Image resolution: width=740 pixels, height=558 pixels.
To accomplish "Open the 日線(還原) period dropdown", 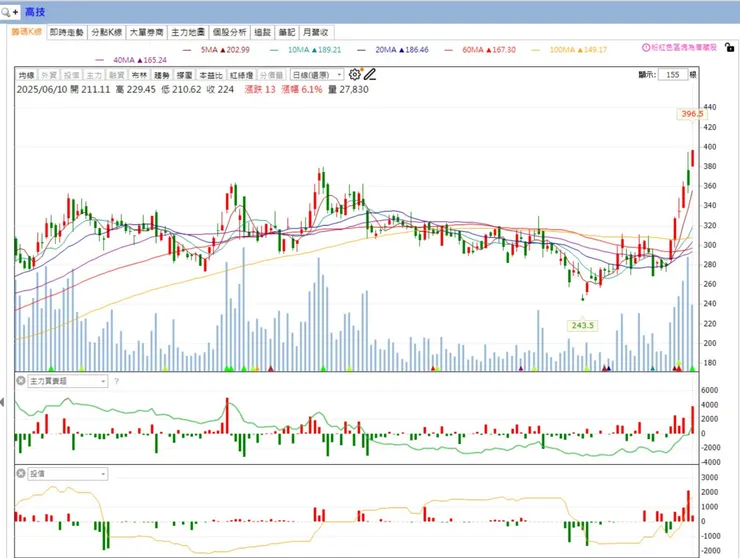I will click(317, 75).
